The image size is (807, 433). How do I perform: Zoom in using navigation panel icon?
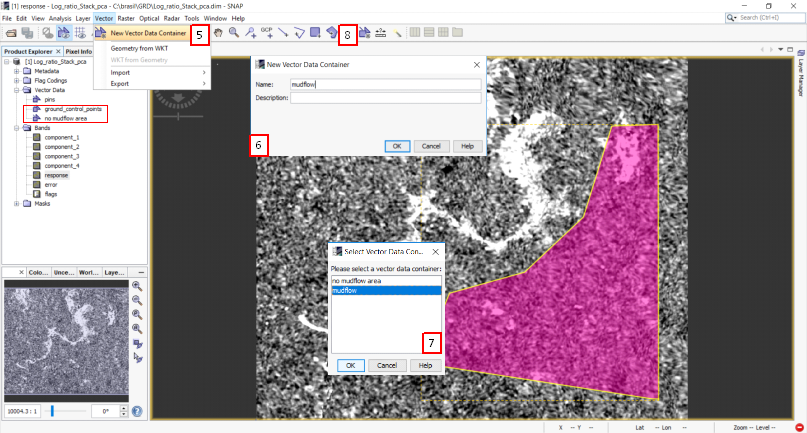tap(137, 286)
